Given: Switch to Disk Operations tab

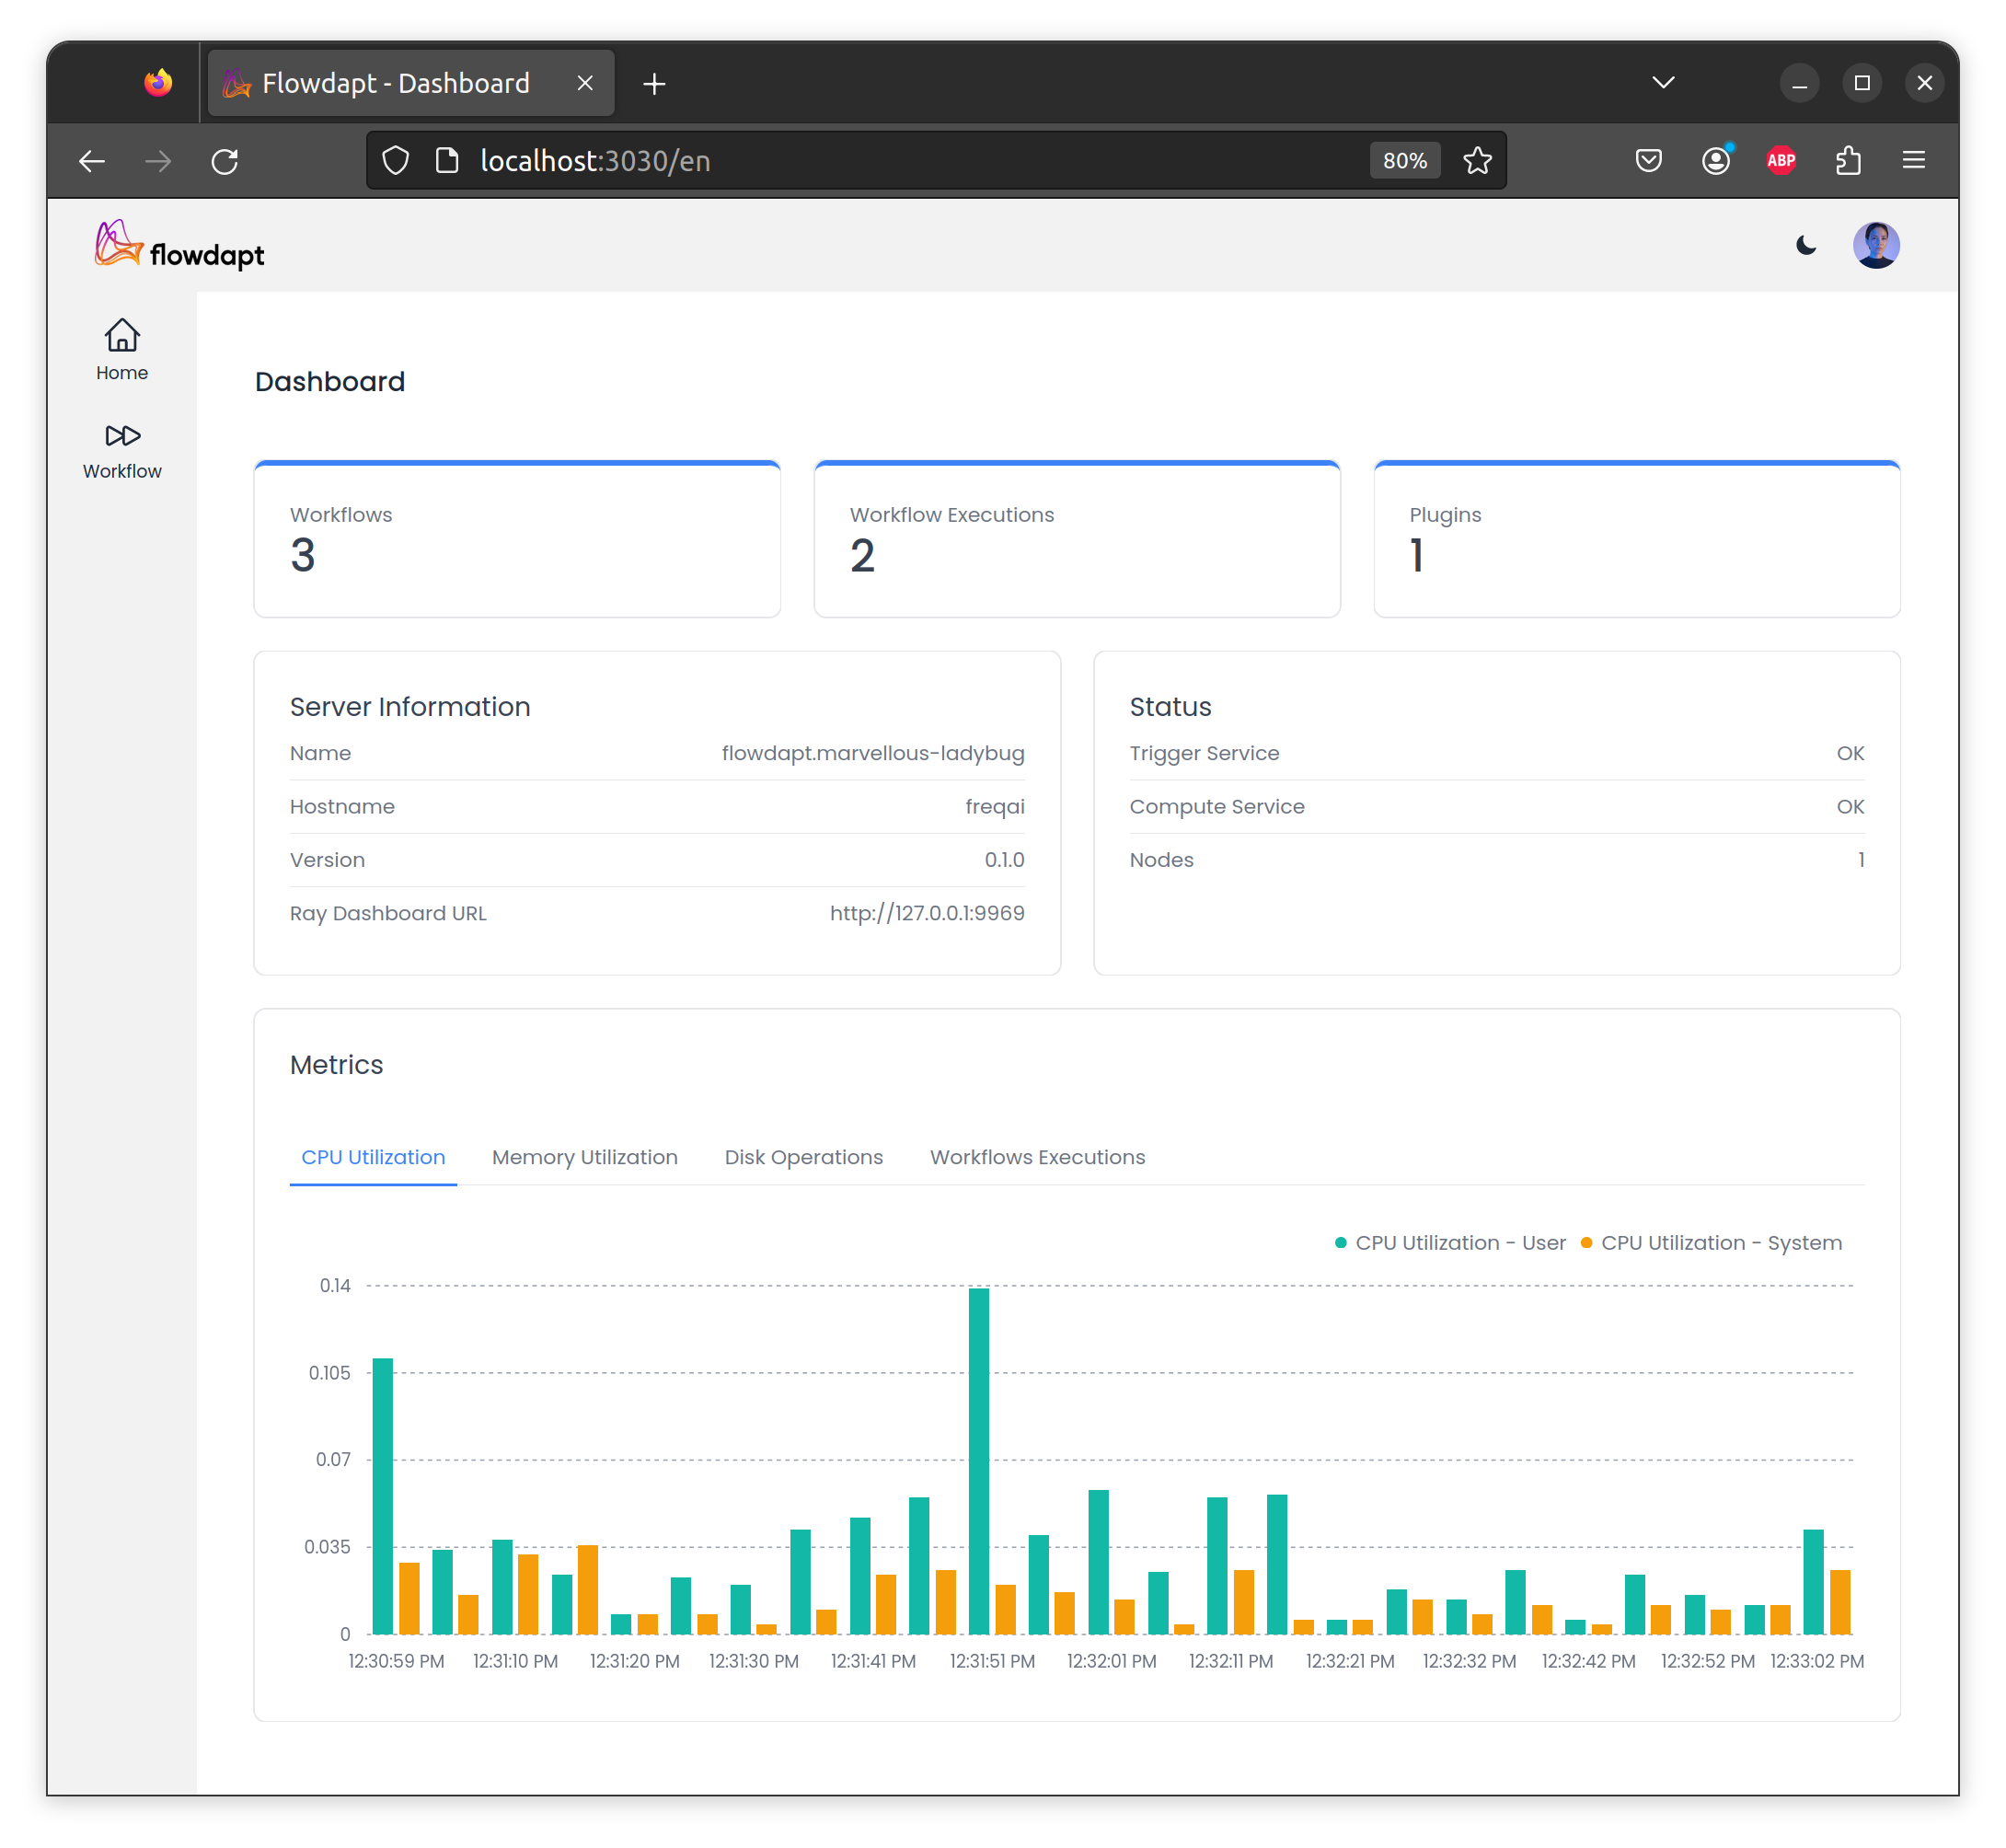Looking at the screenshot, I should [x=803, y=1157].
